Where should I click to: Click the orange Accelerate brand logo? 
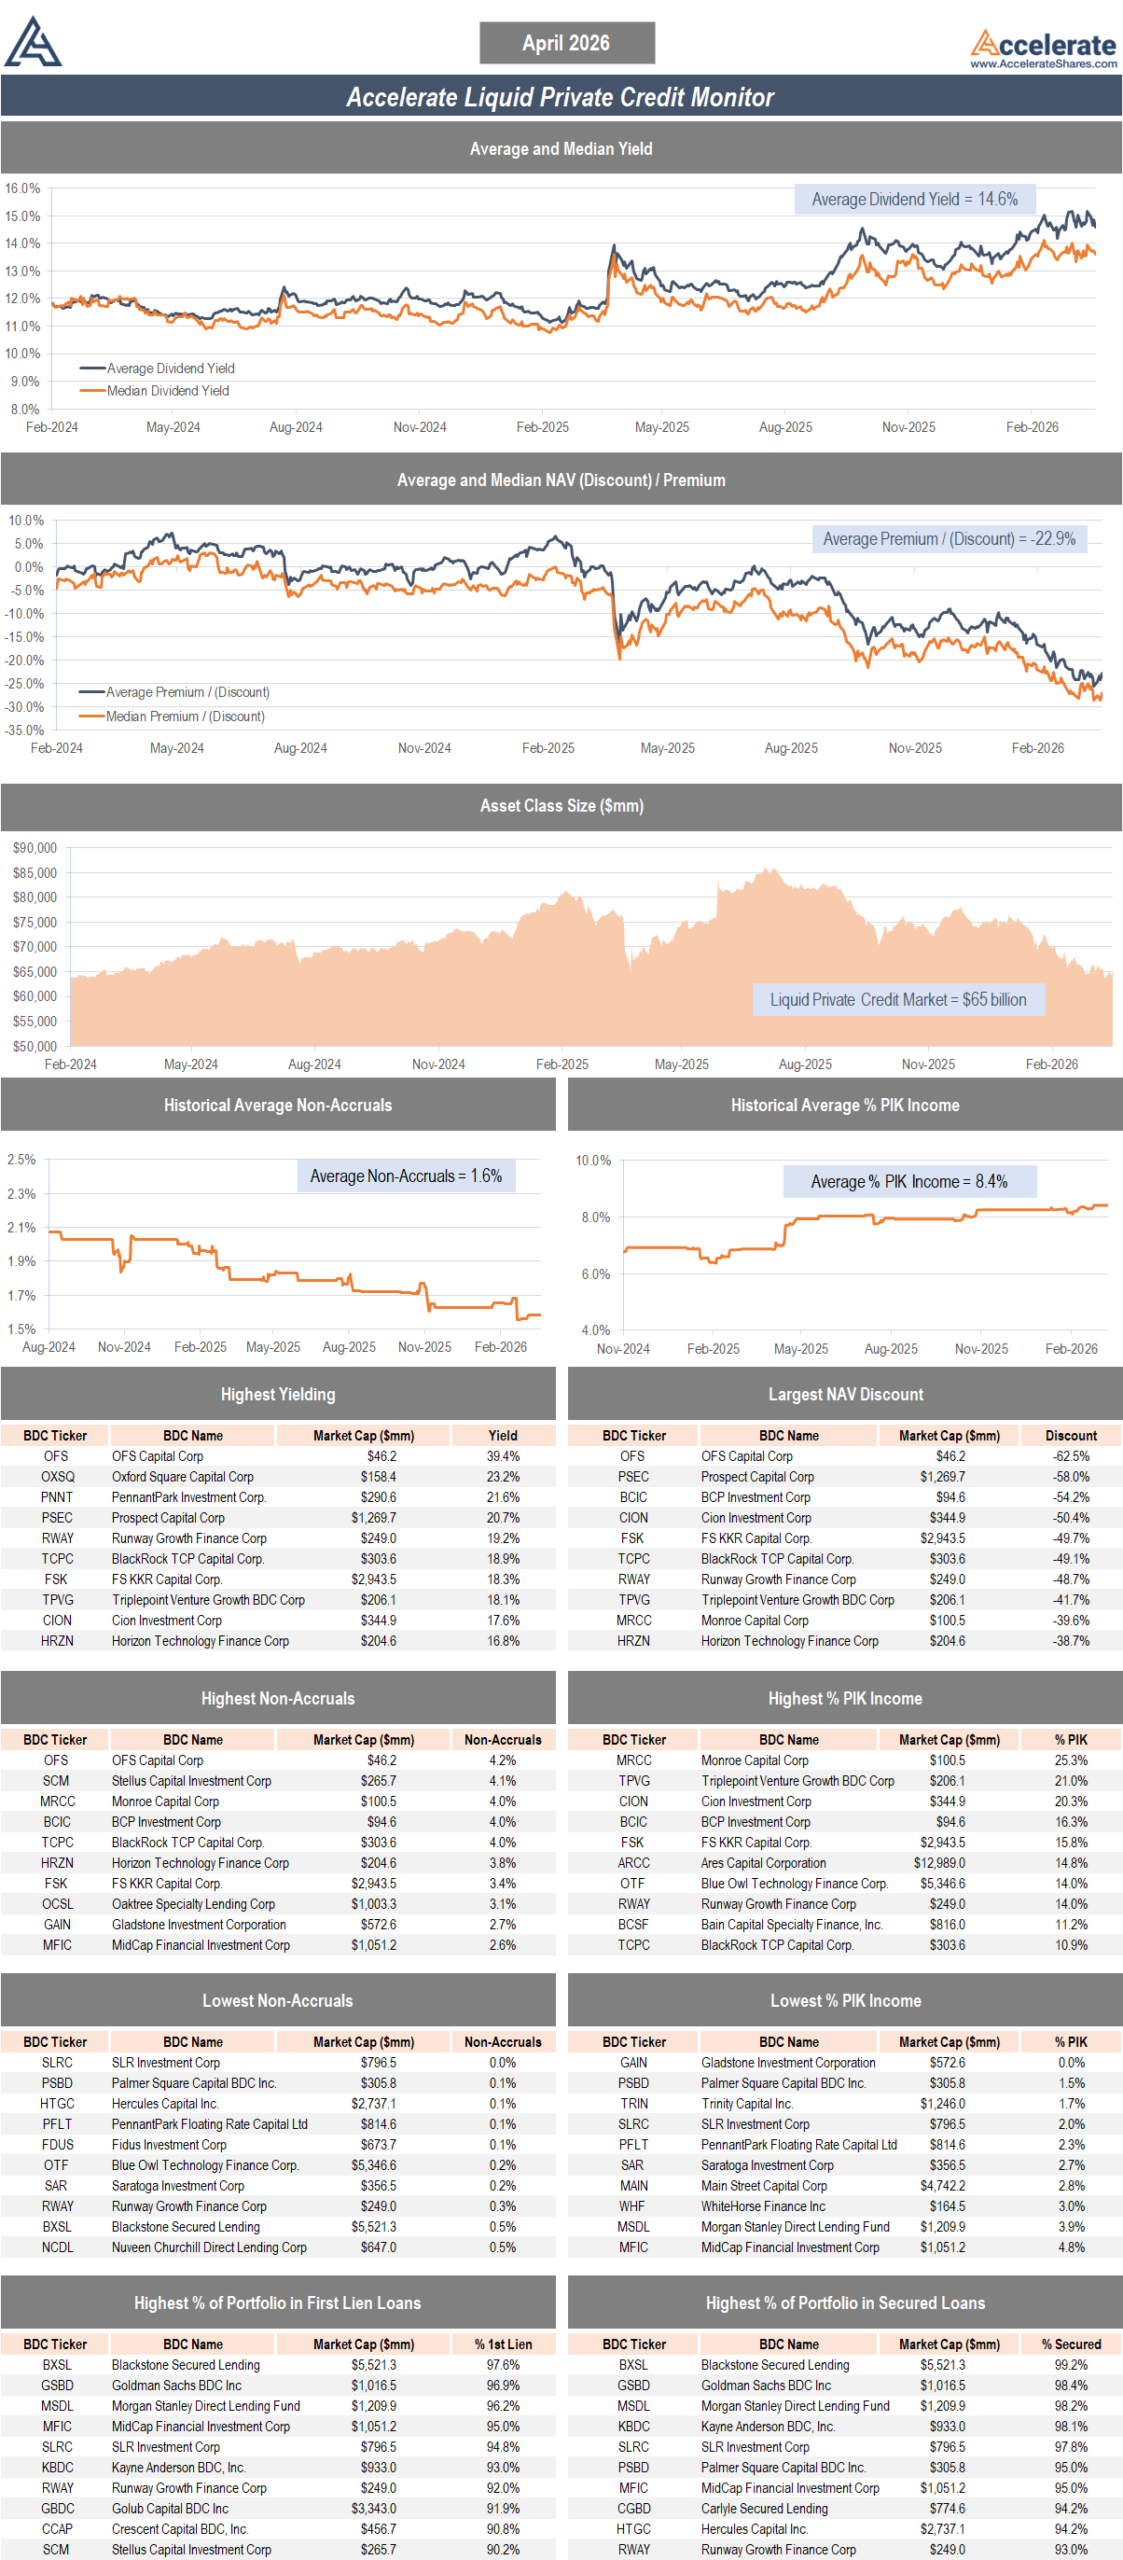1043,43
